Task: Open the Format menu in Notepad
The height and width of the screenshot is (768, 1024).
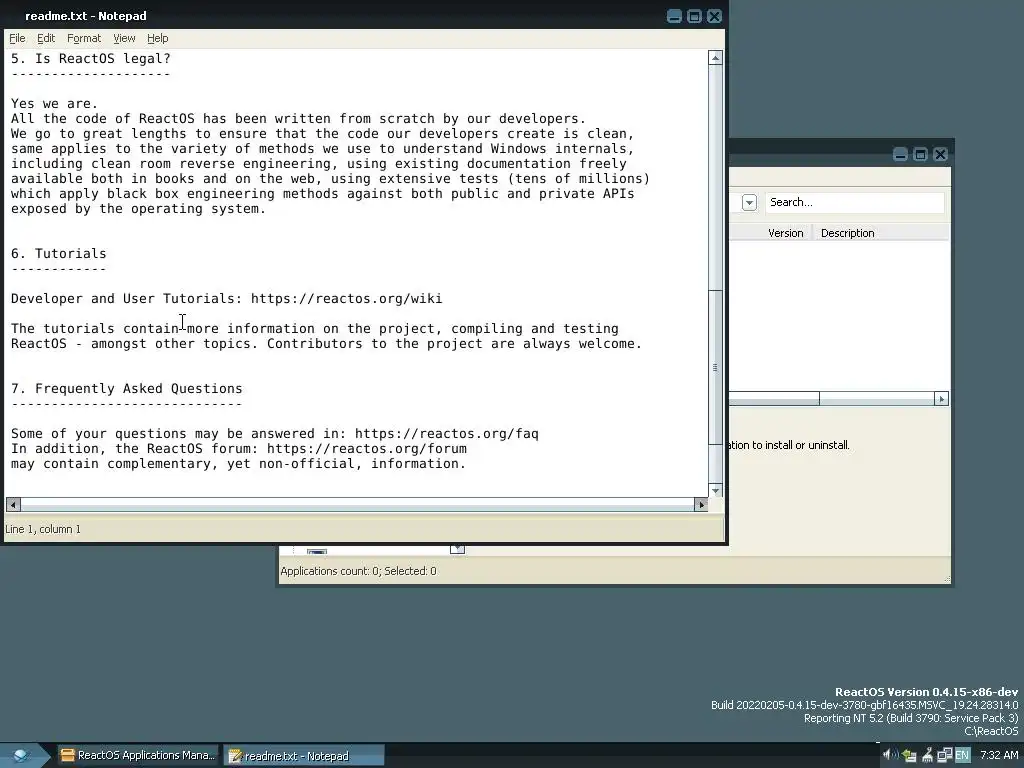Action: [x=84, y=39]
